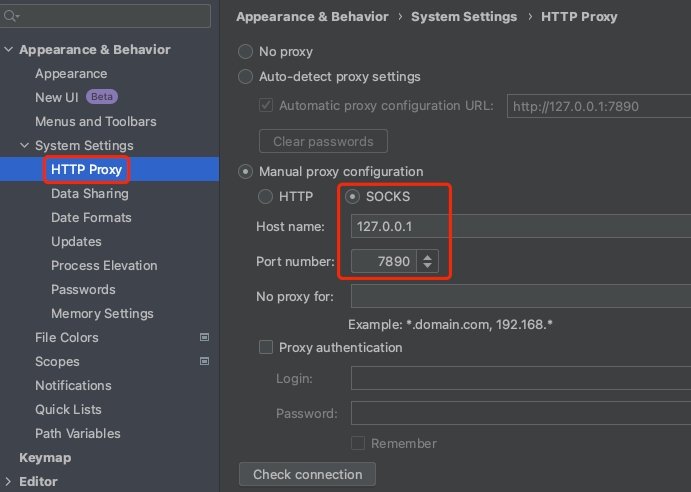Screen dimensions: 691x492
Task: Click the project-level icon beside File Colors
Action: (x=204, y=337)
